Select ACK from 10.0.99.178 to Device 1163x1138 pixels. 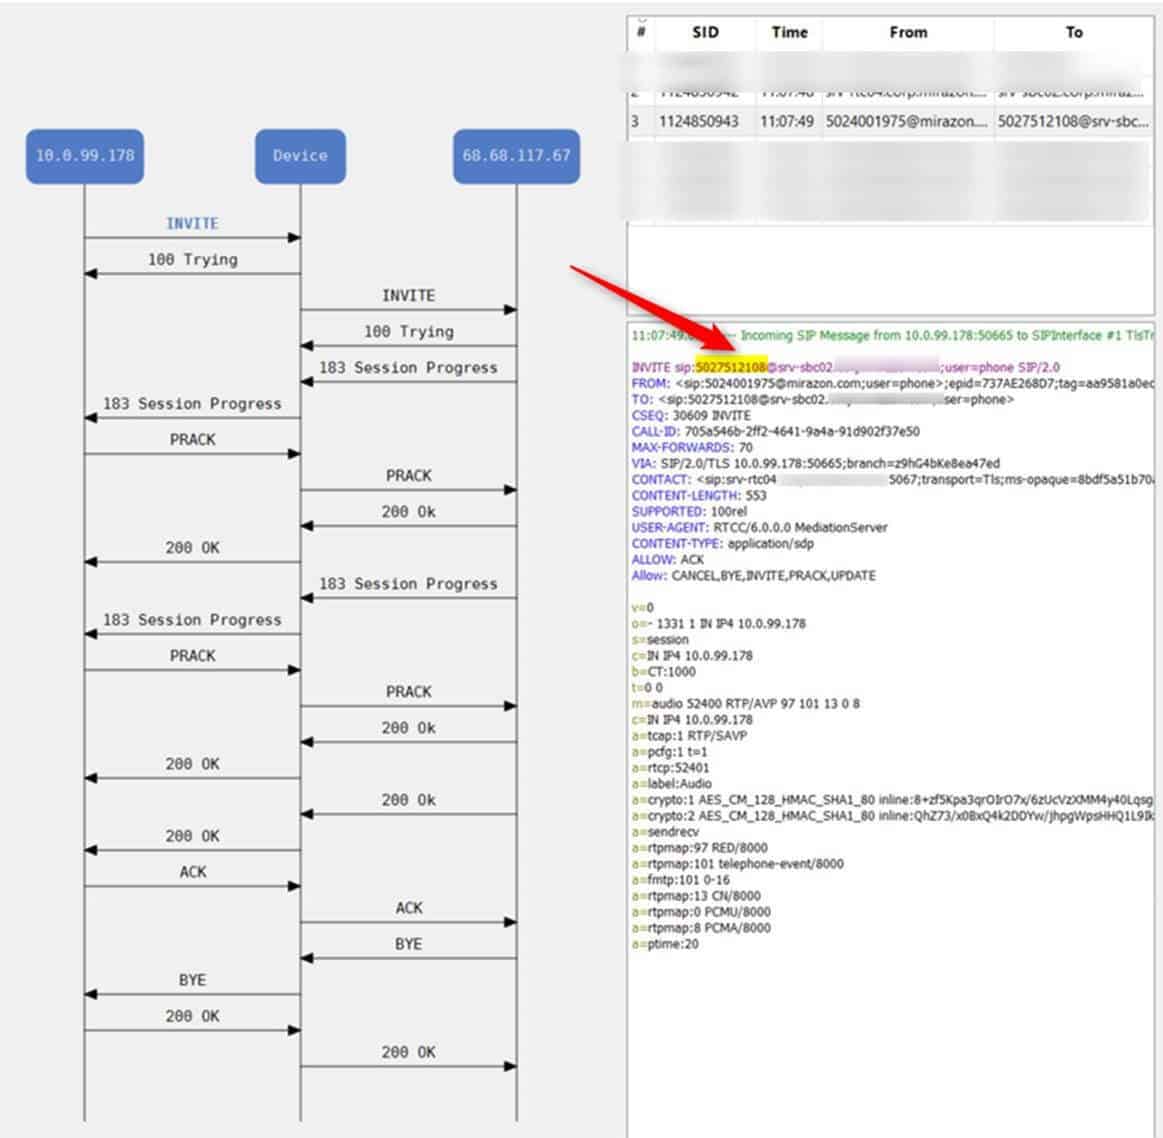[193, 872]
